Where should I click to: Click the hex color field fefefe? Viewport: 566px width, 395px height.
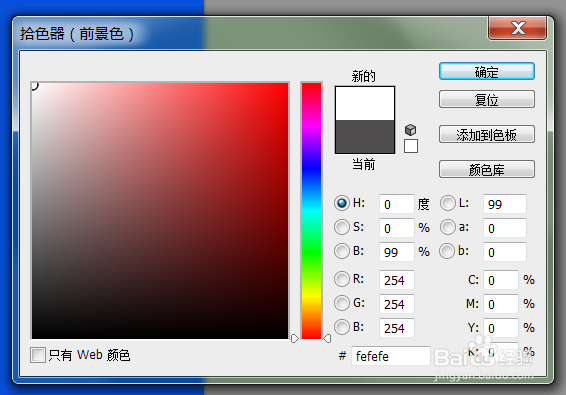(391, 356)
